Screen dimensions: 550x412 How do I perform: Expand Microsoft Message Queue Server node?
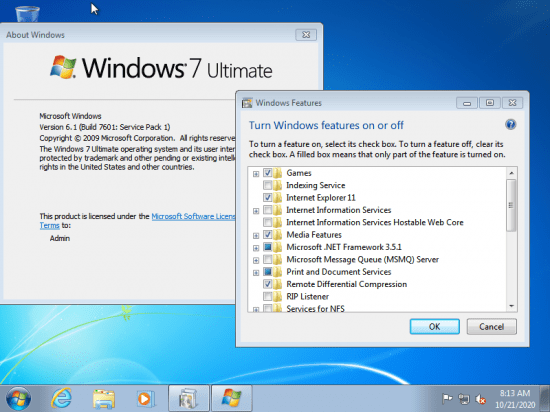tap(256, 260)
